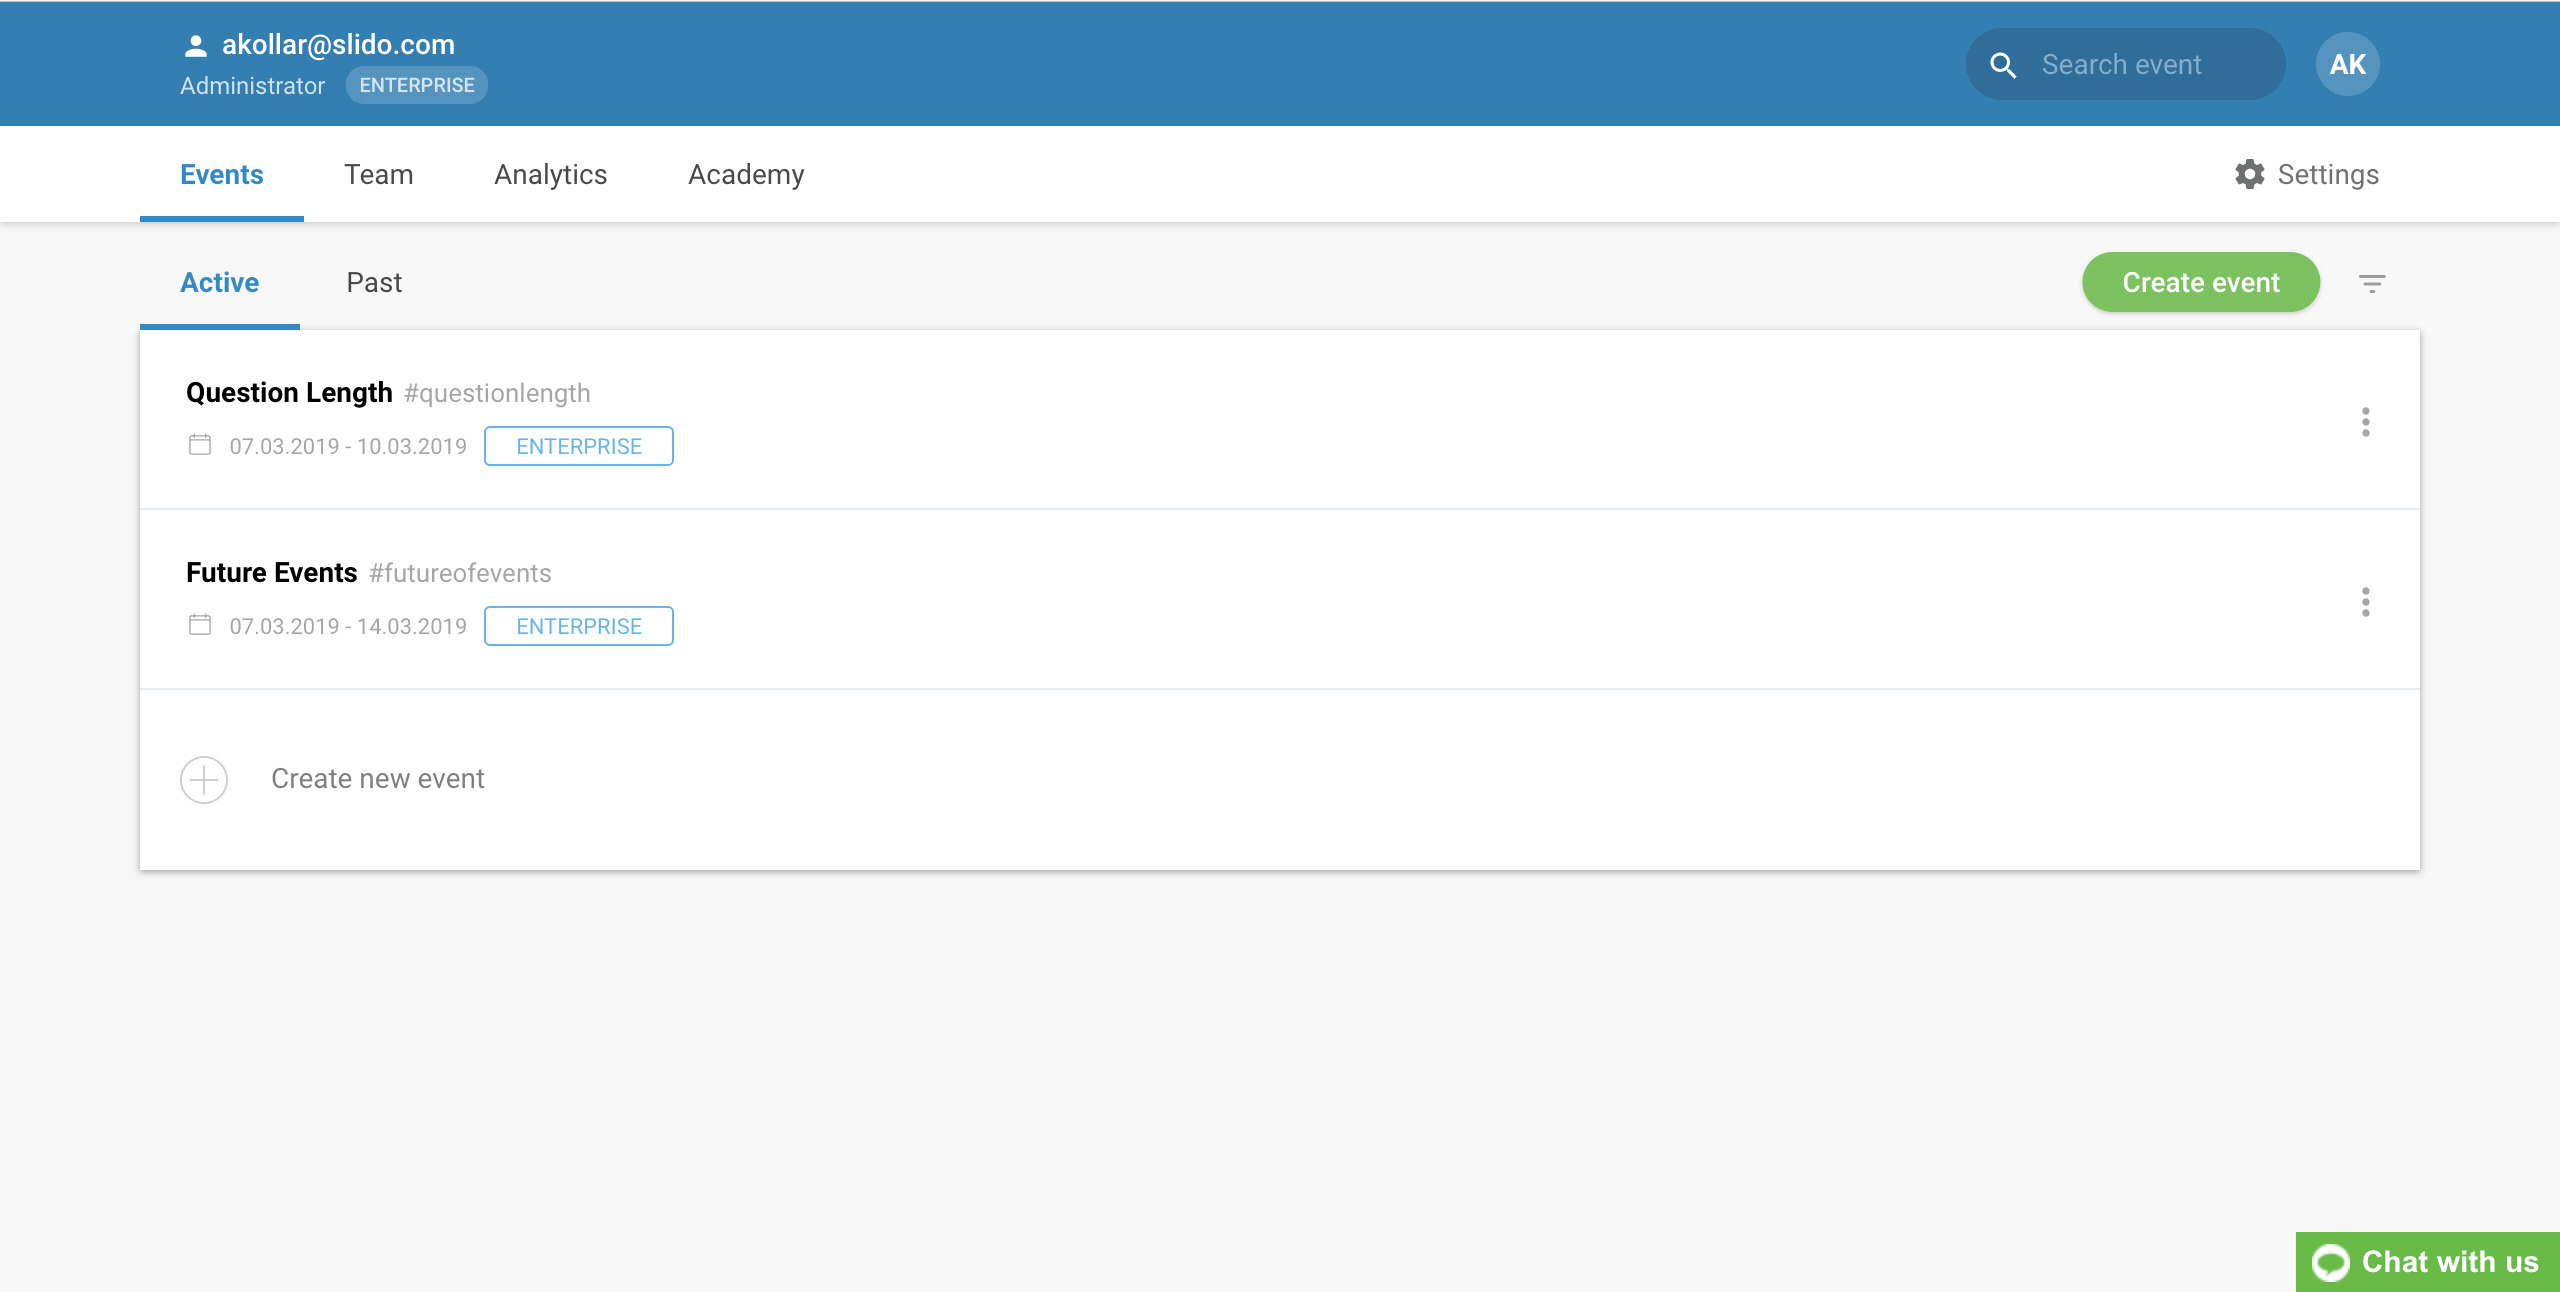Open the AK avatar menu
This screenshot has width=2560, height=1292.
[x=2347, y=65]
